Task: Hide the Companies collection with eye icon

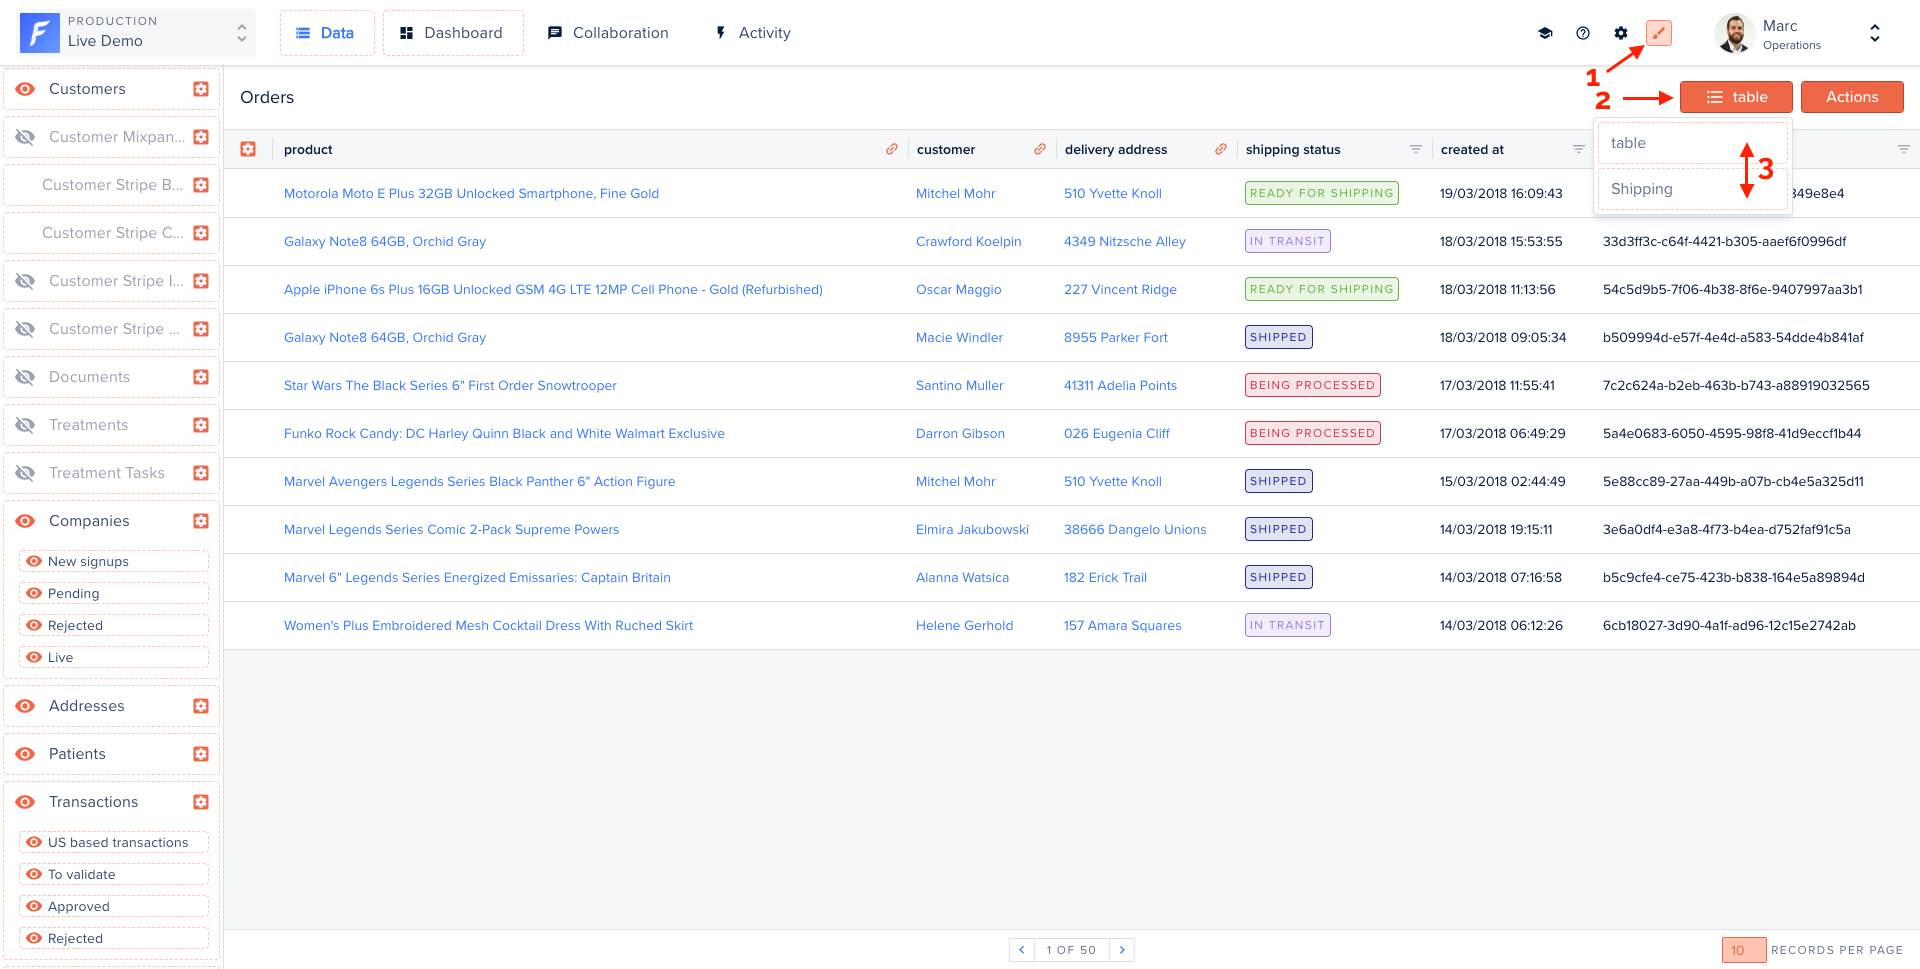Action: 26,521
